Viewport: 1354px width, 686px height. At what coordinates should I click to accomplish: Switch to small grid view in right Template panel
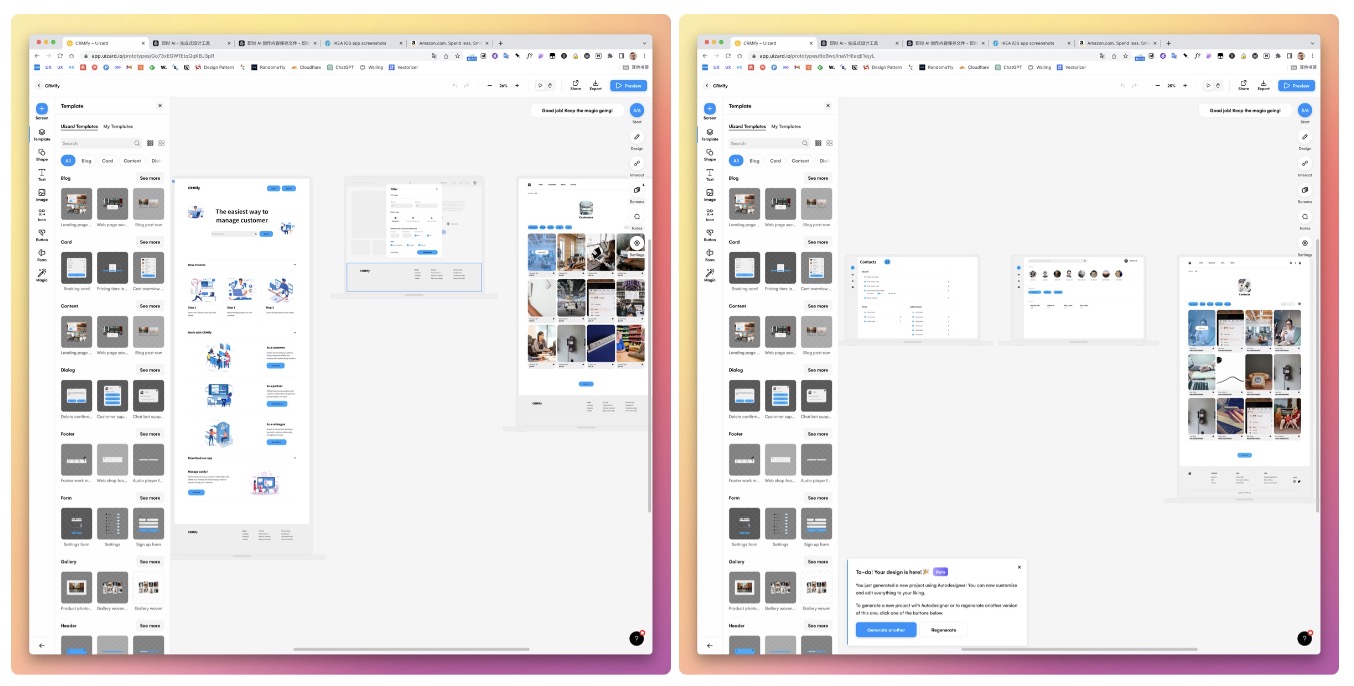[818, 143]
